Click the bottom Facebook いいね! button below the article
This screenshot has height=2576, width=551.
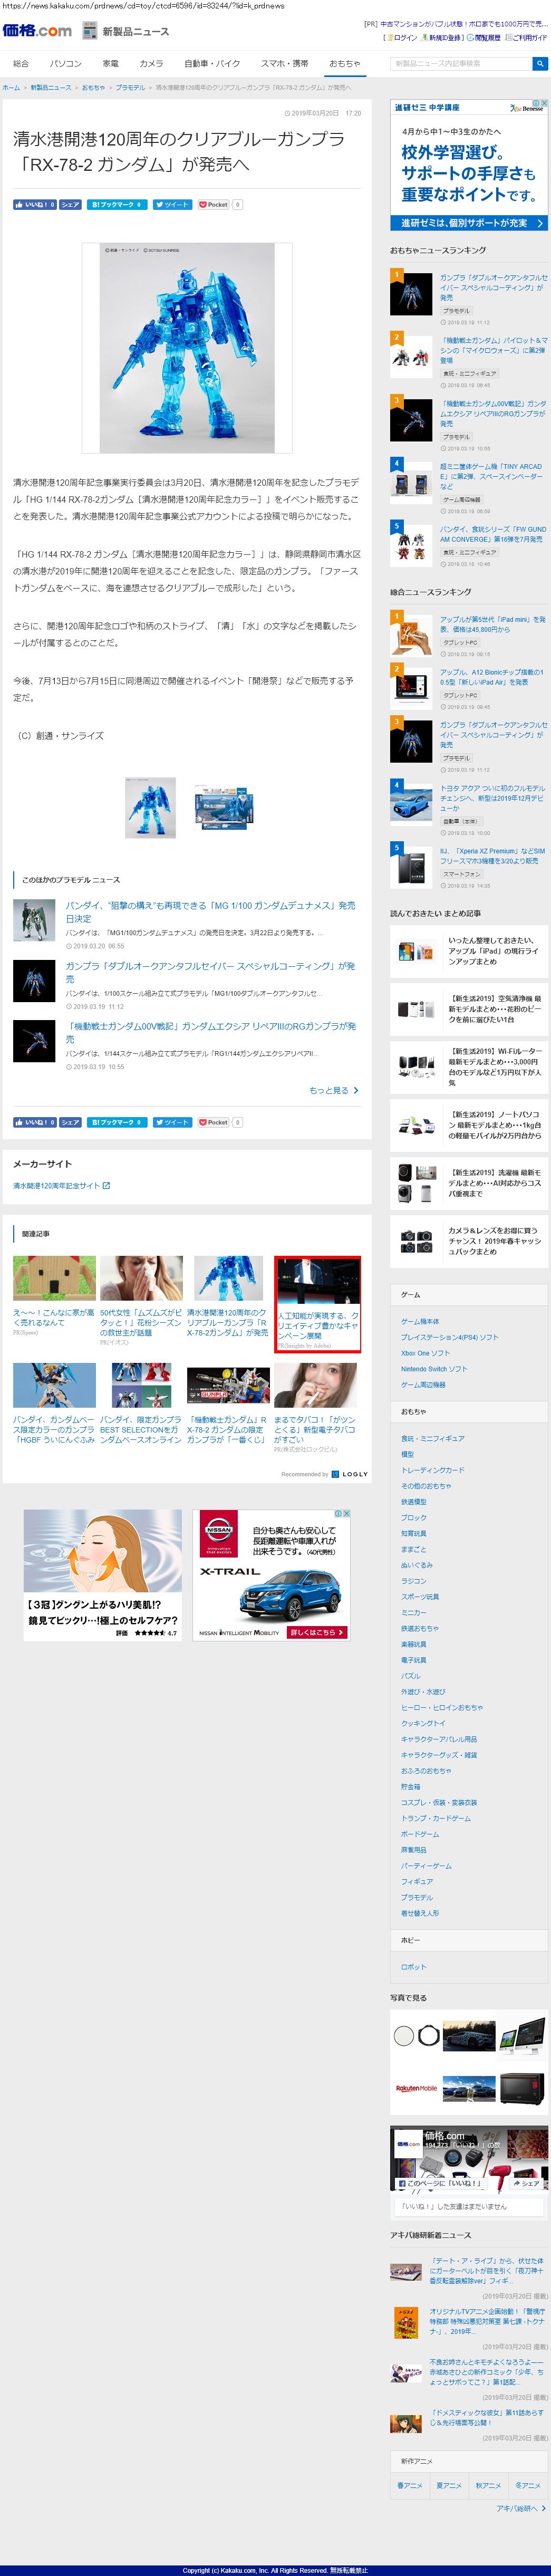tap(35, 1122)
